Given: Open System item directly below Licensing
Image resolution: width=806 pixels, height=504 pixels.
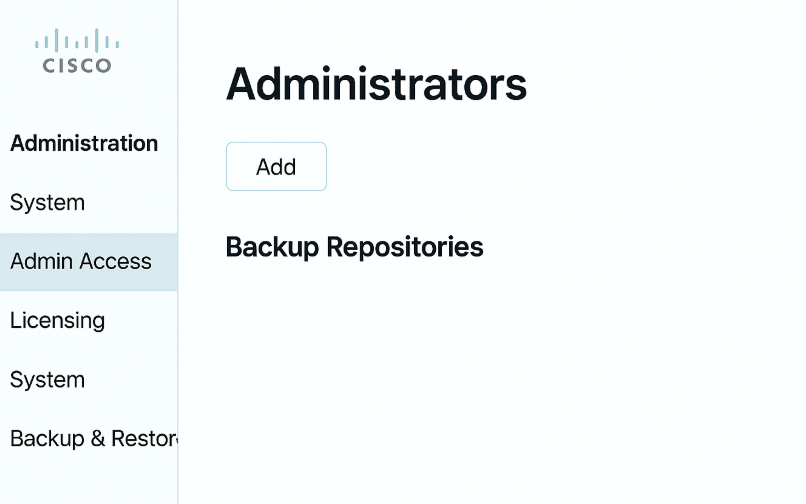Looking at the screenshot, I should pyautogui.click(x=47, y=380).
